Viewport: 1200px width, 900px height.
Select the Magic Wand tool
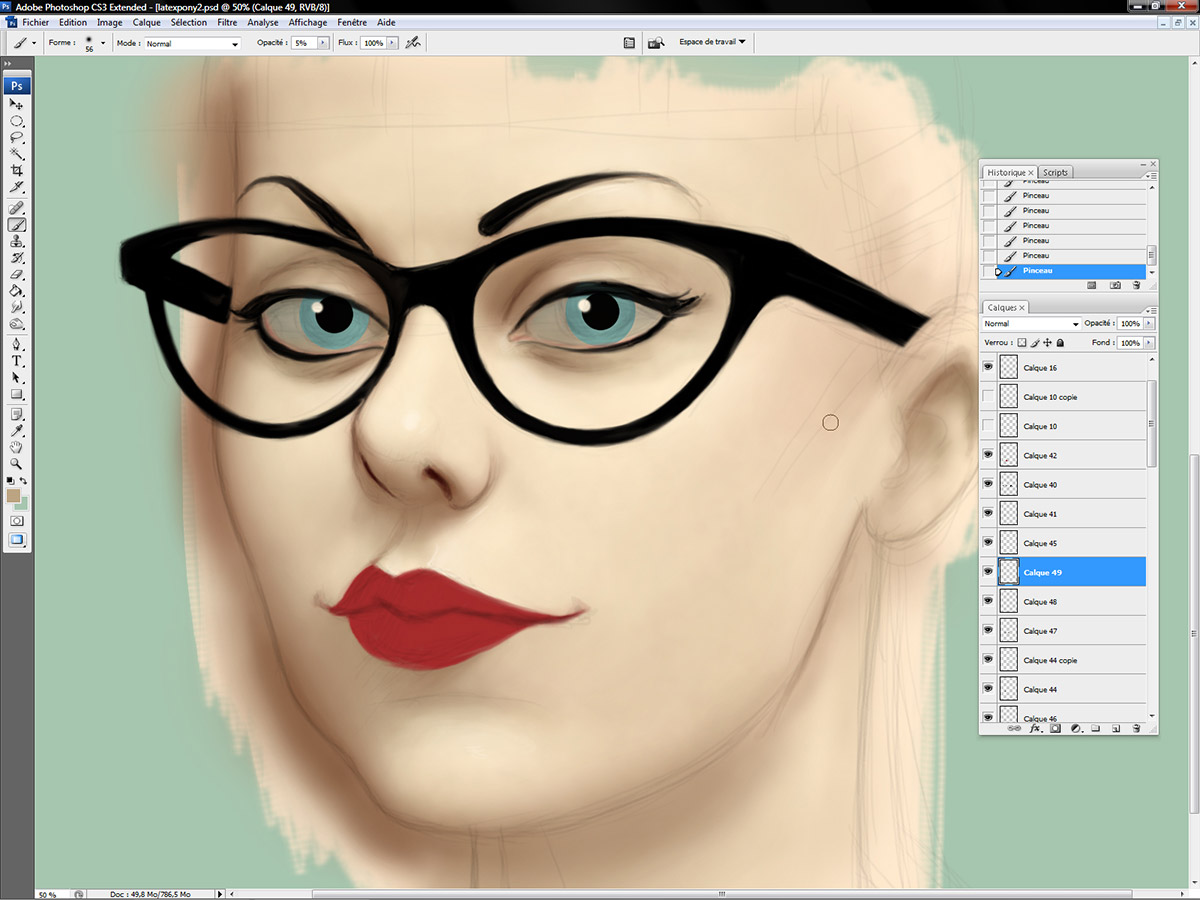[17, 154]
